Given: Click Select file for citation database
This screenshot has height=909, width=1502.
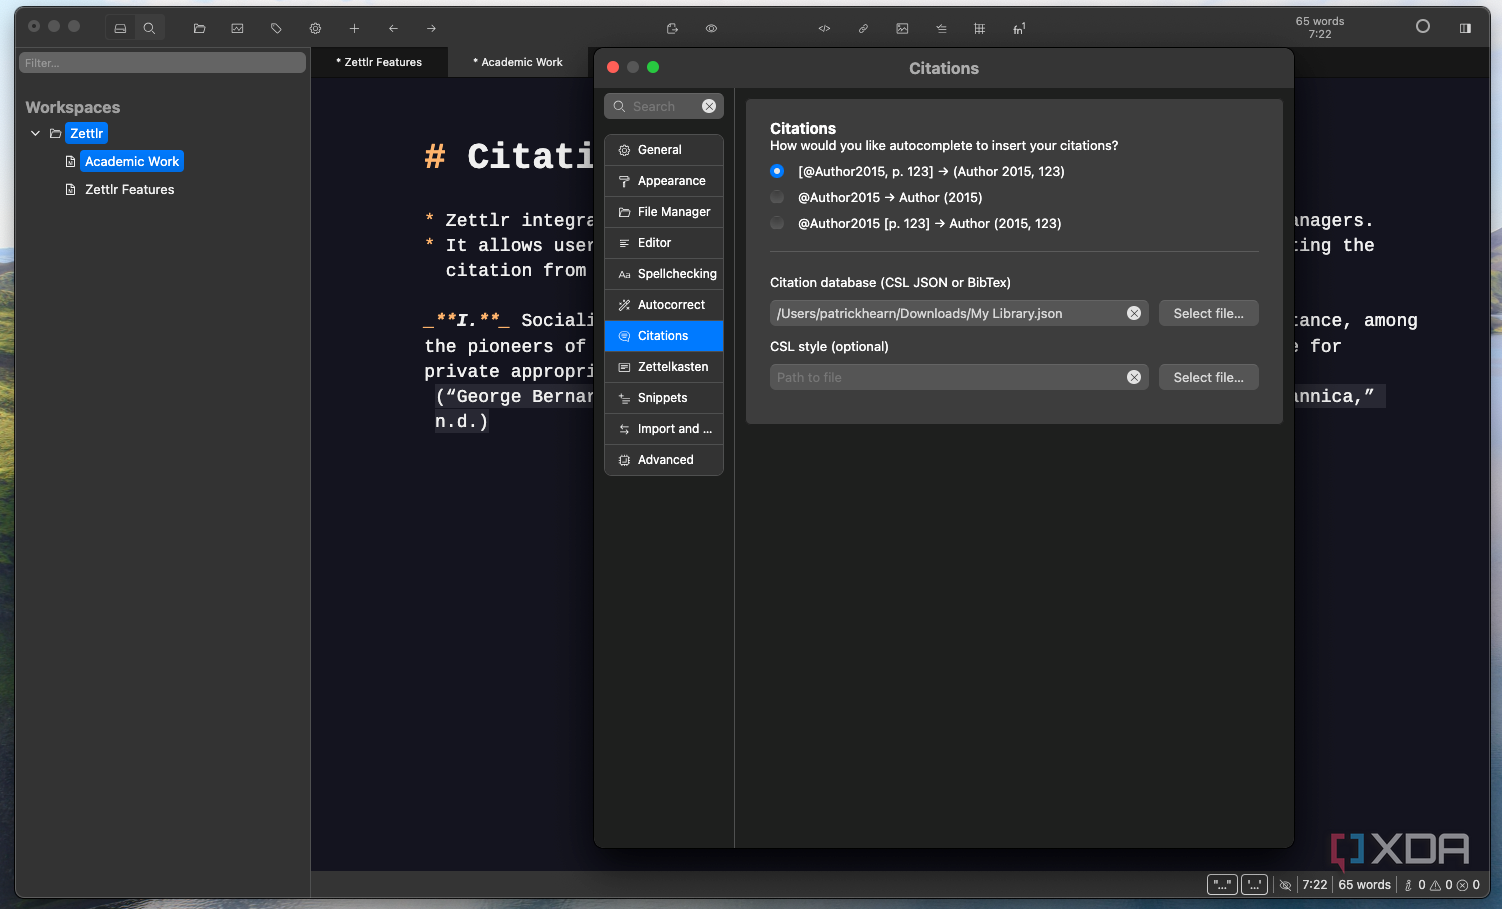Looking at the screenshot, I should click(1208, 313).
